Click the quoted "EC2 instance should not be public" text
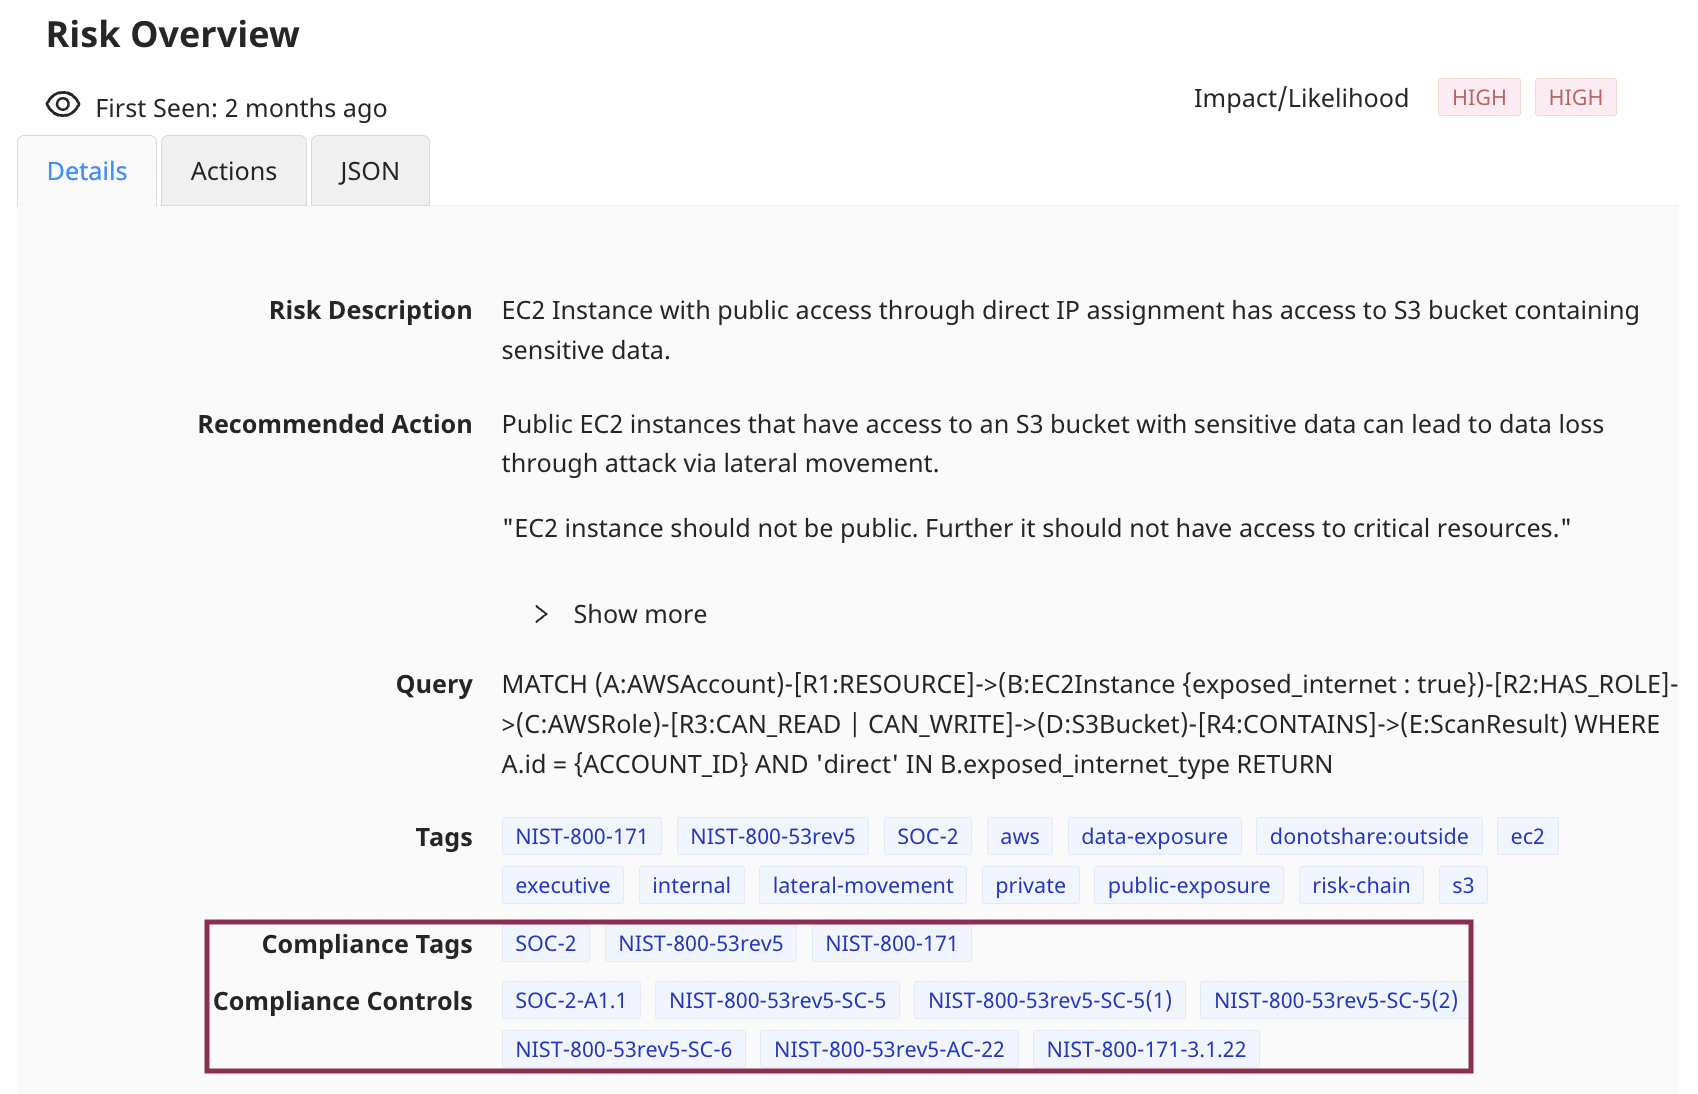Viewport: 1698px width, 1094px height. point(1036,528)
